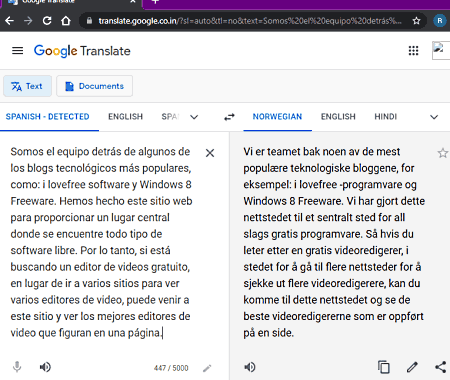Select English as target language
The image size is (450, 380).
pyautogui.click(x=338, y=117)
